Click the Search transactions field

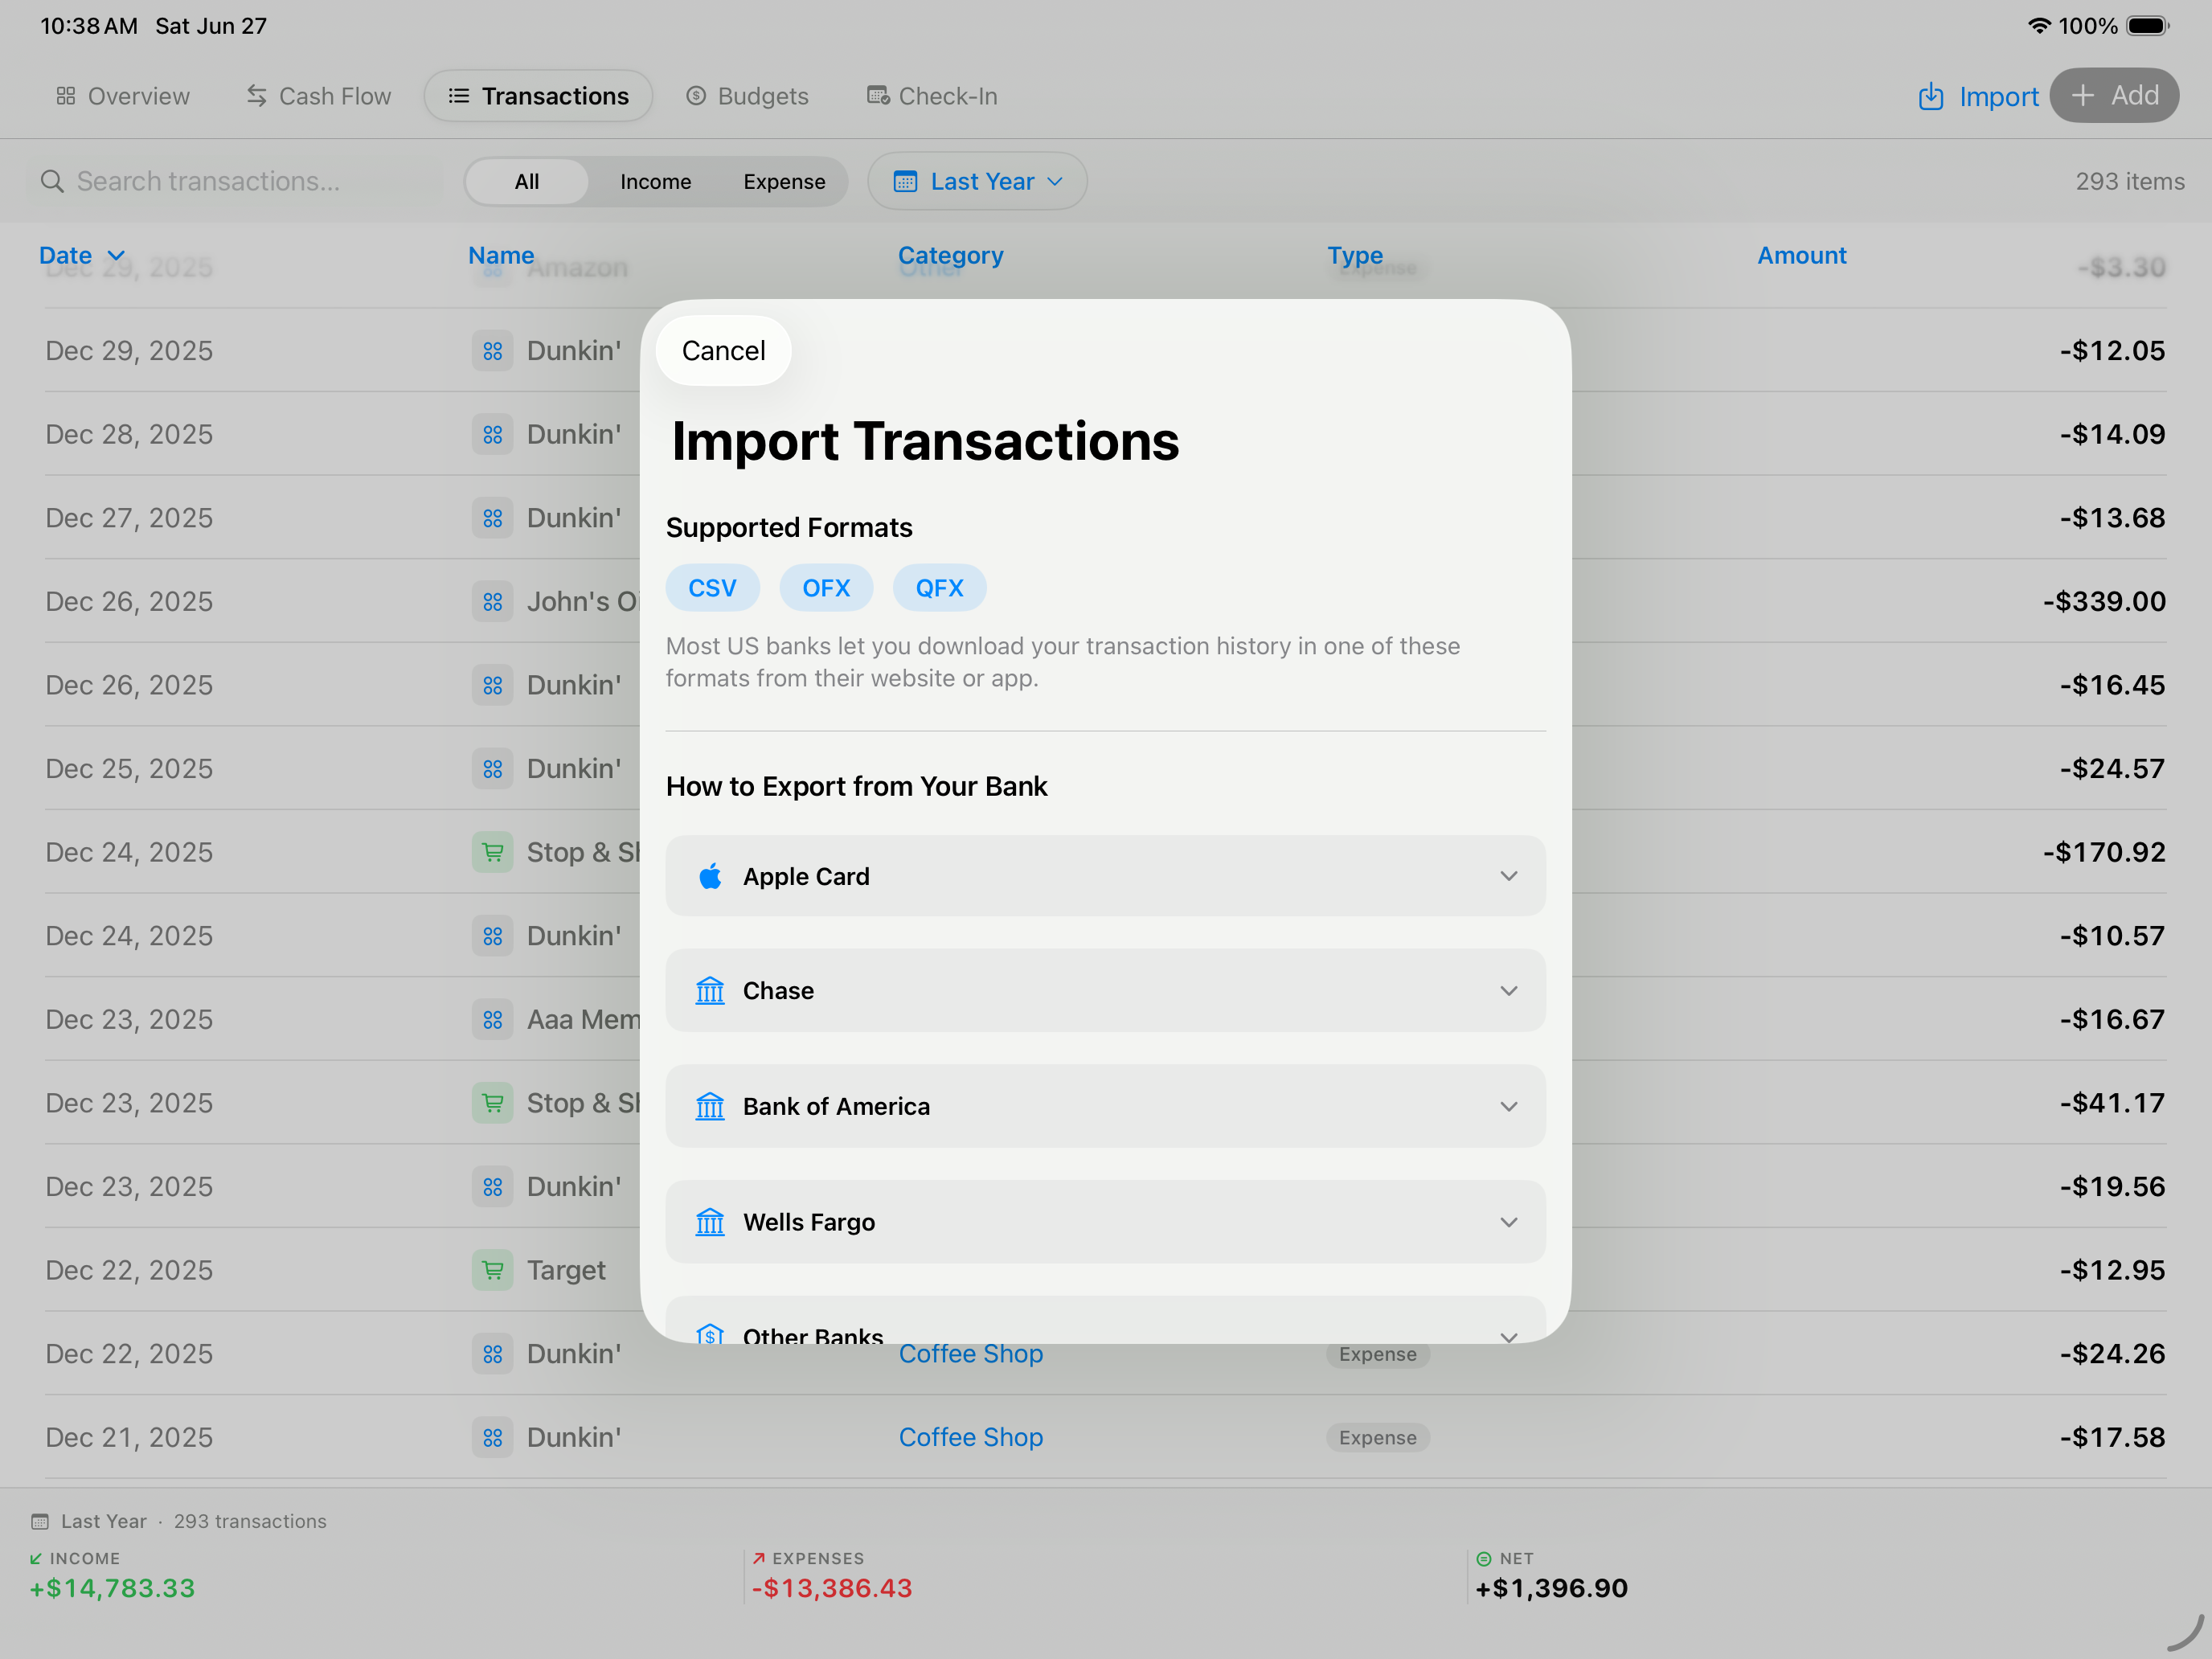238,181
